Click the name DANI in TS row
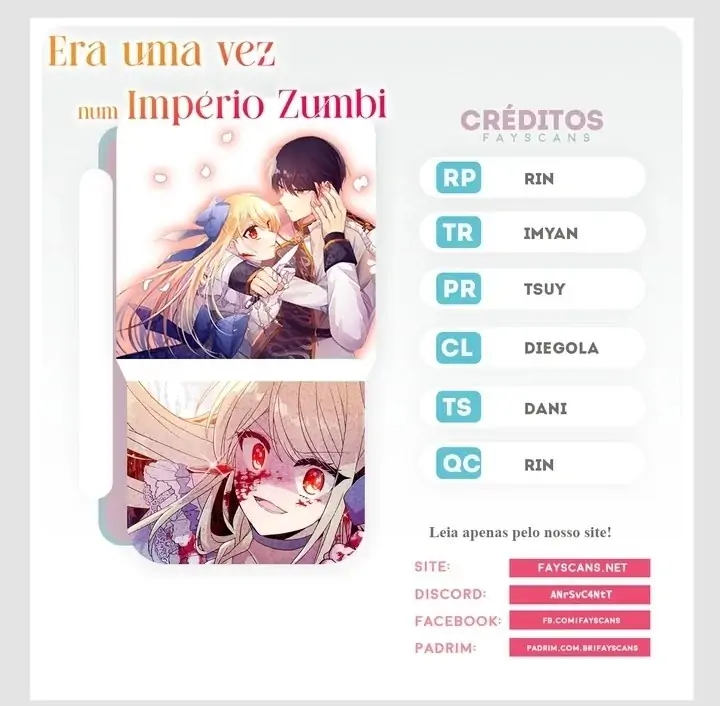720x706 pixels. (546, 408)
